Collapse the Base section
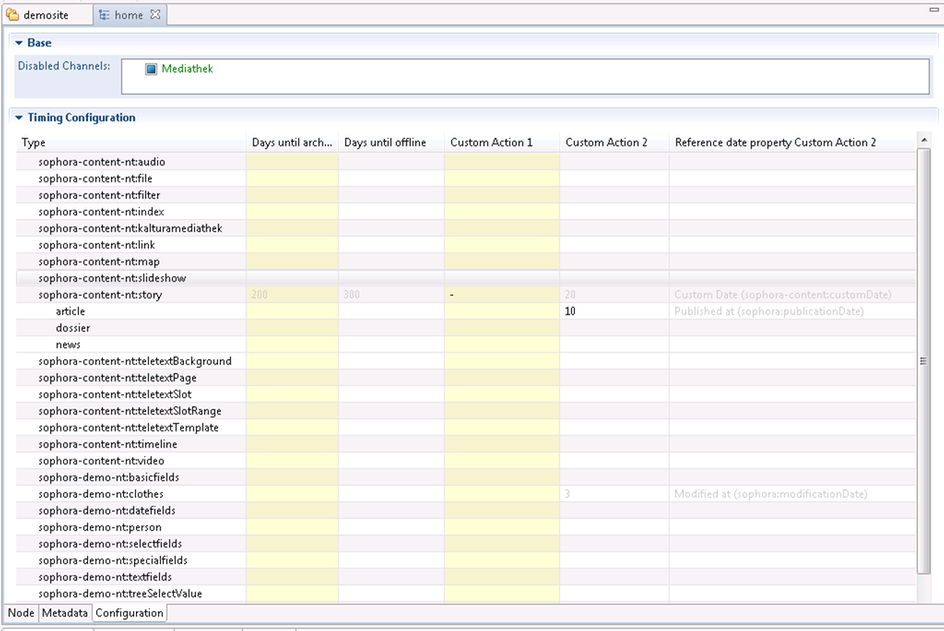This screenshot has width=944, height=631. [x=19, y=43]
